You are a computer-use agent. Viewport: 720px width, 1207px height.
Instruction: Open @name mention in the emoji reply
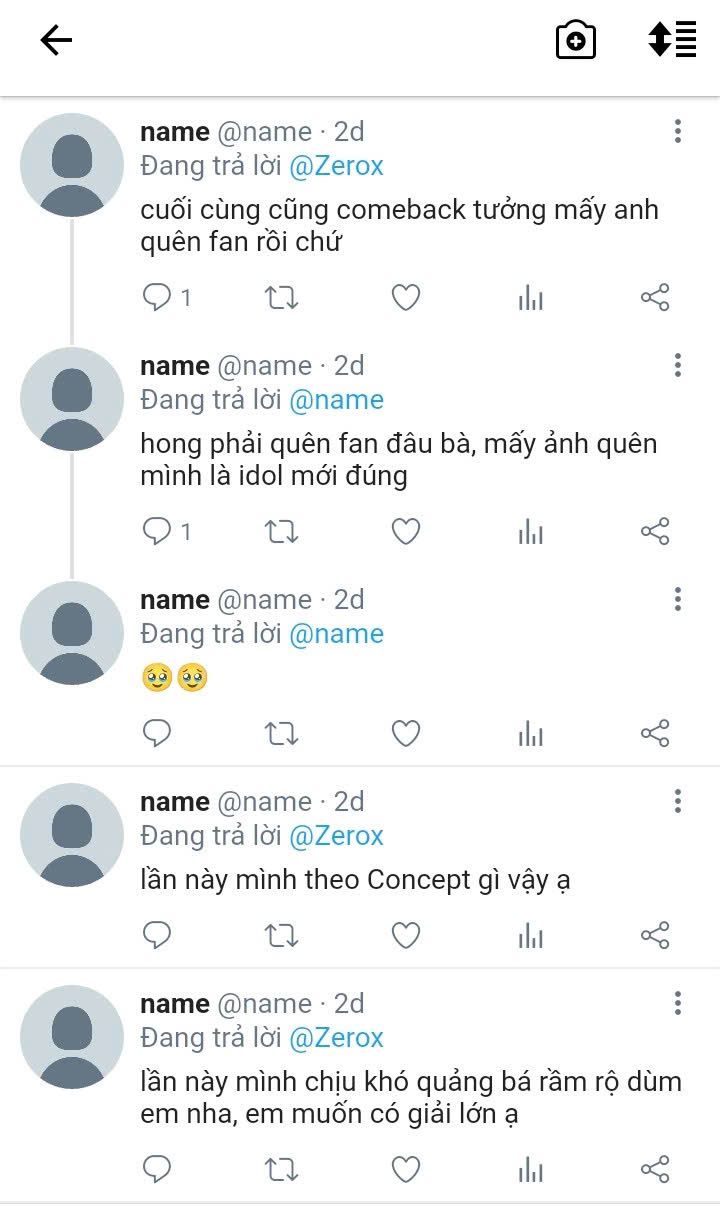336,634
